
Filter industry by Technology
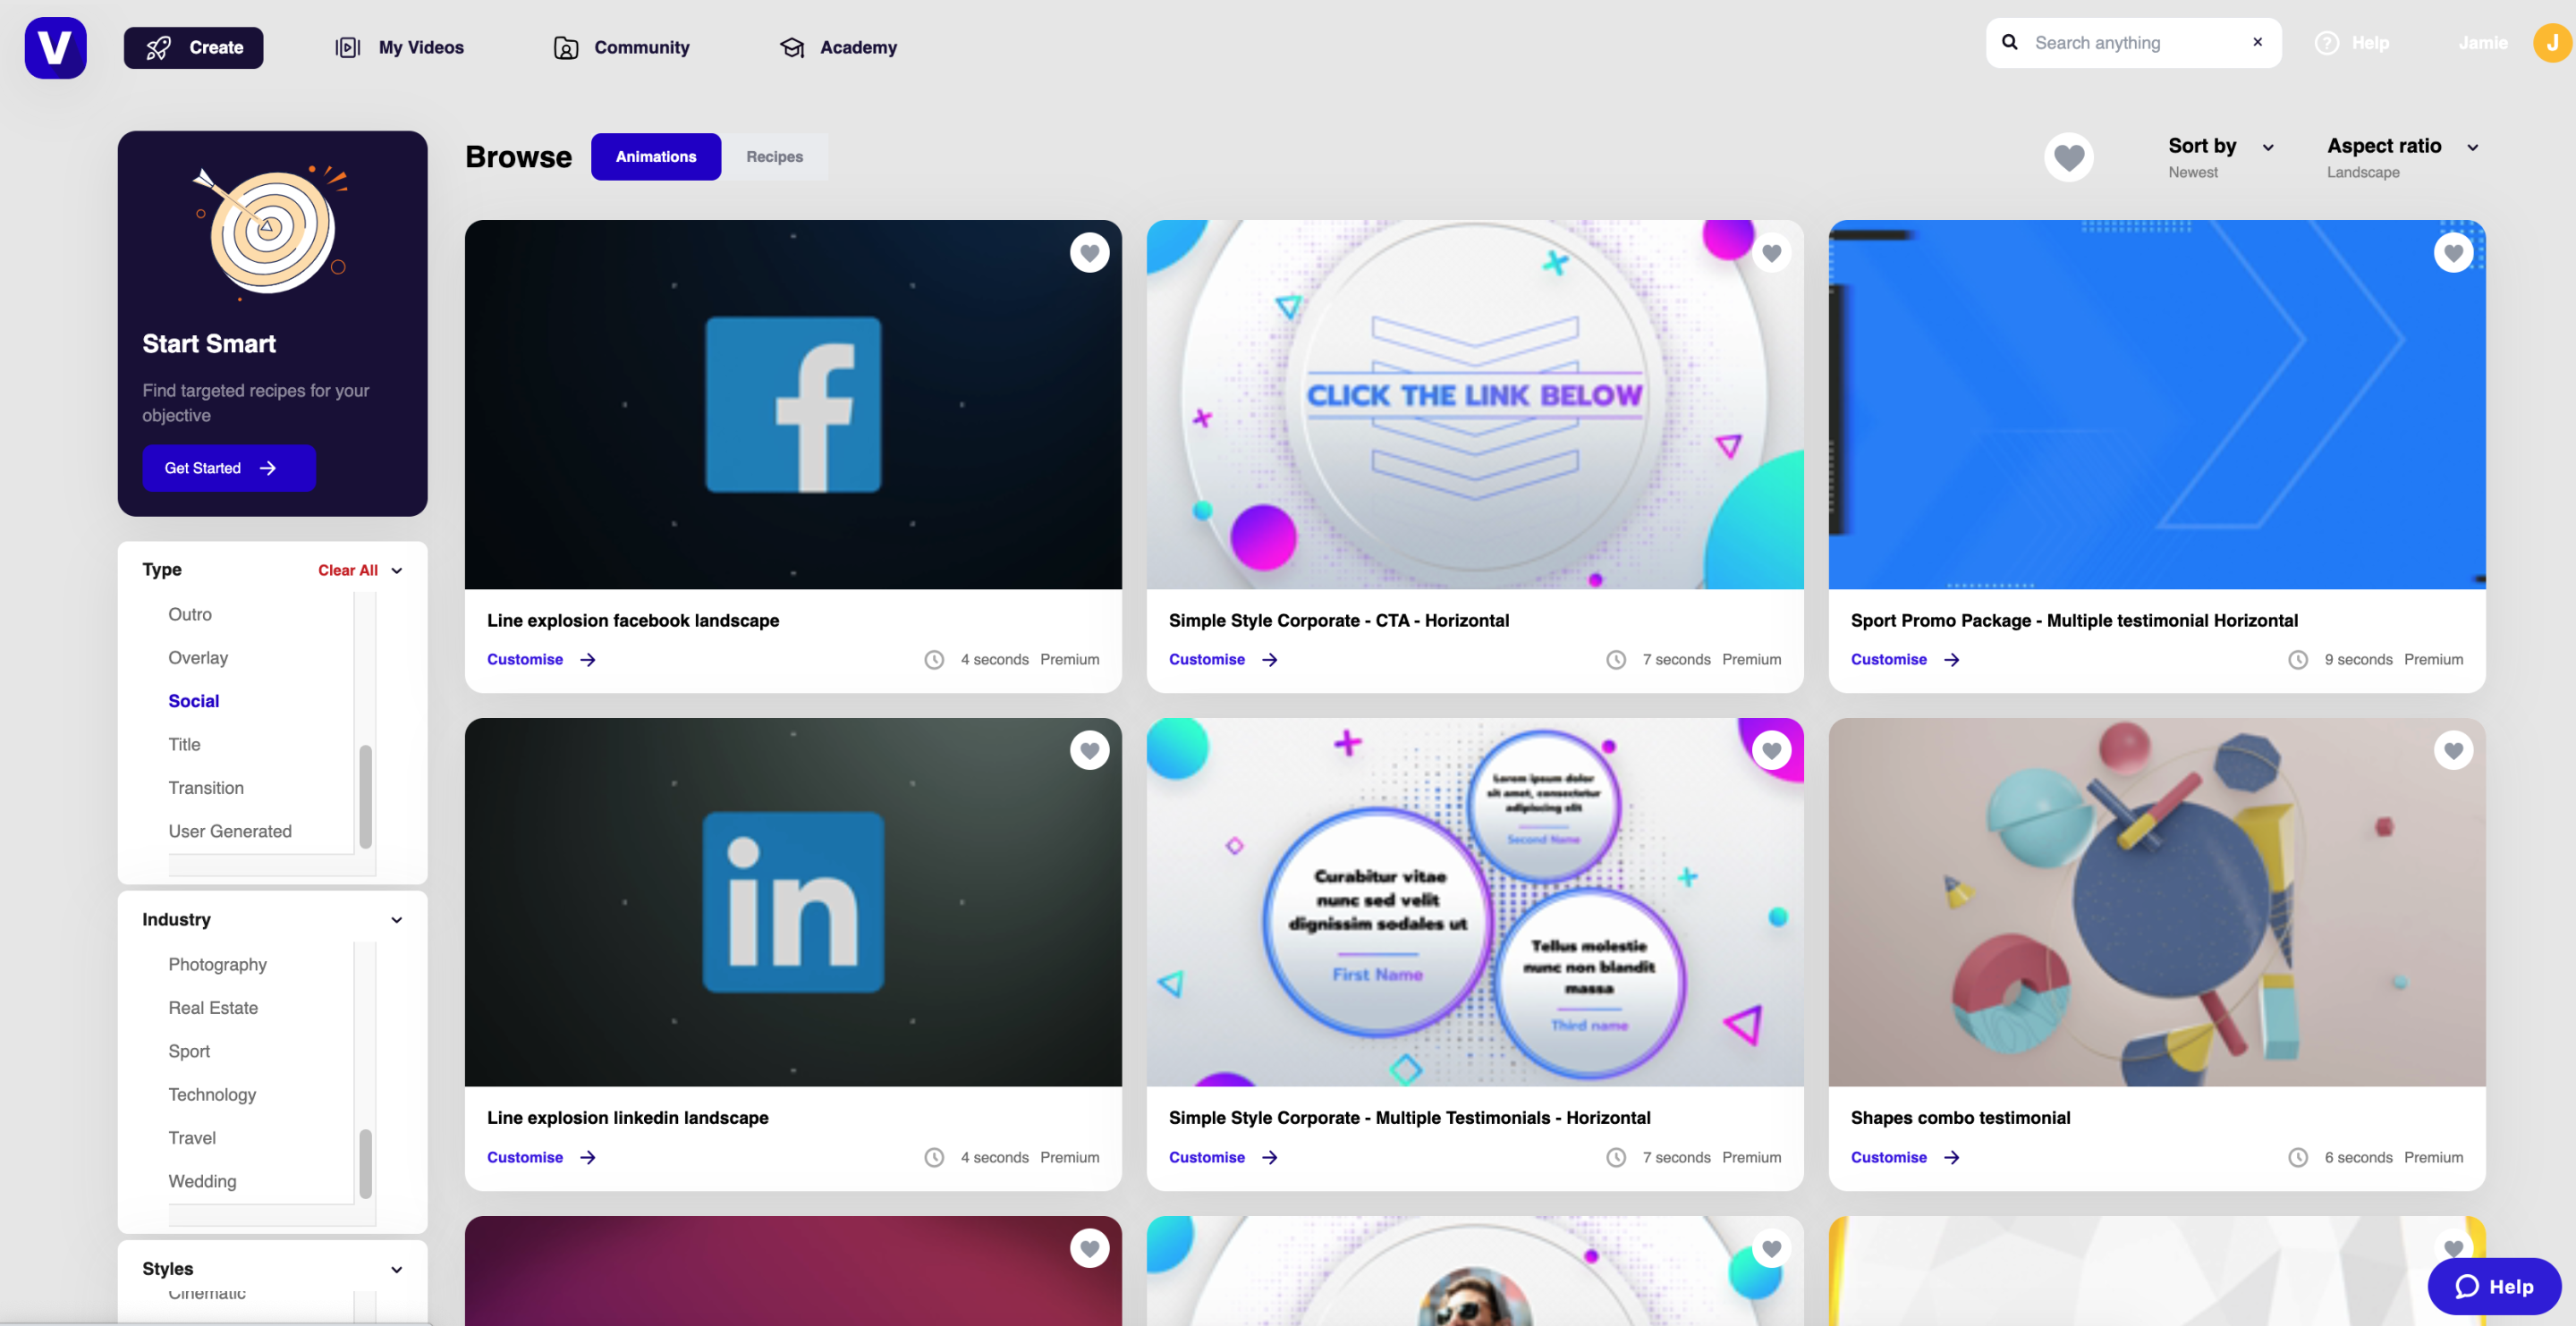pos(212,1095)
